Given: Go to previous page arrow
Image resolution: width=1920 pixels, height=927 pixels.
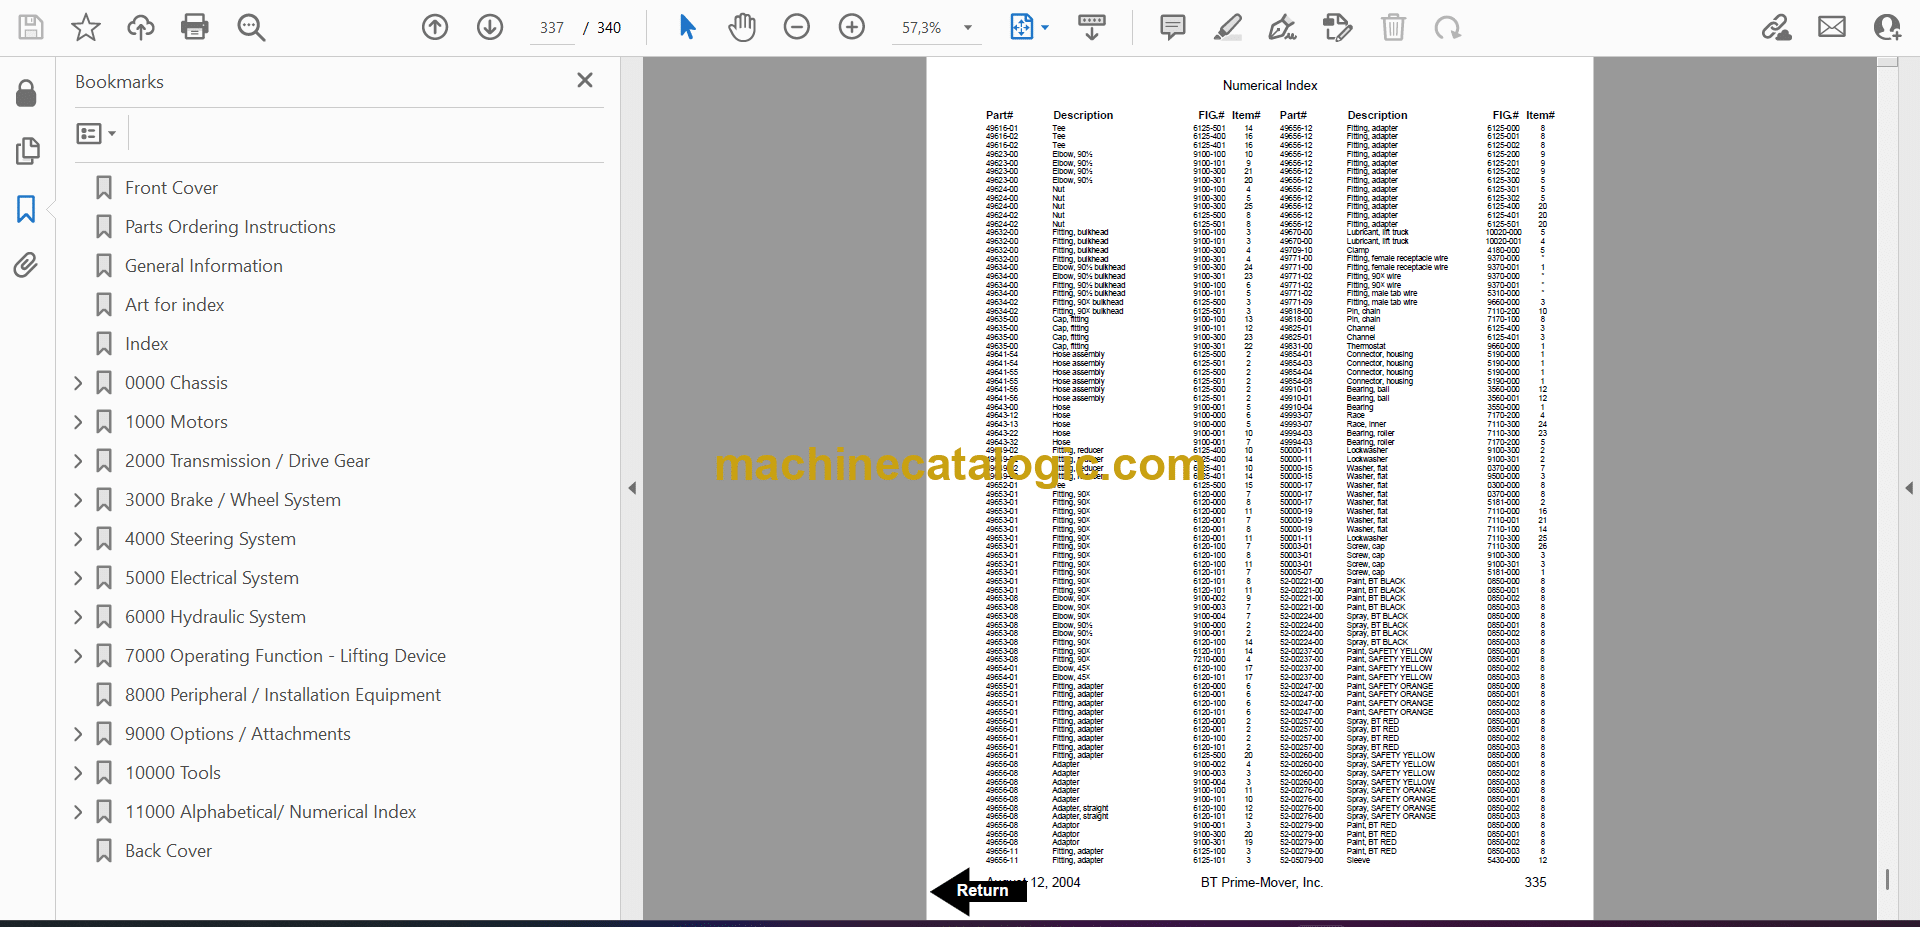Looking at the screenshot, I should 435,27.
